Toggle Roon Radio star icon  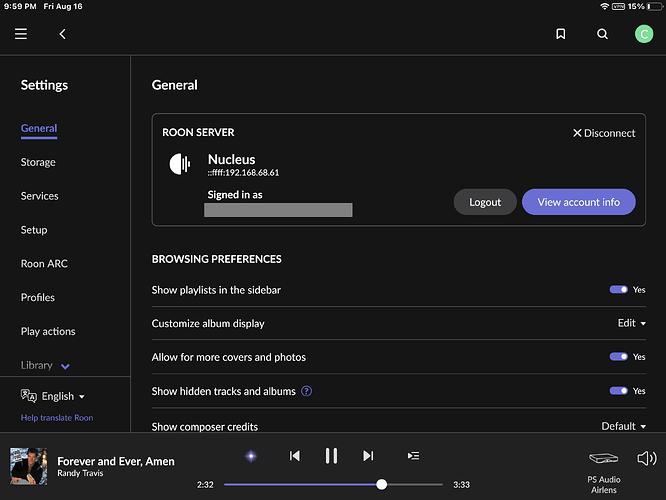[251, 456]
